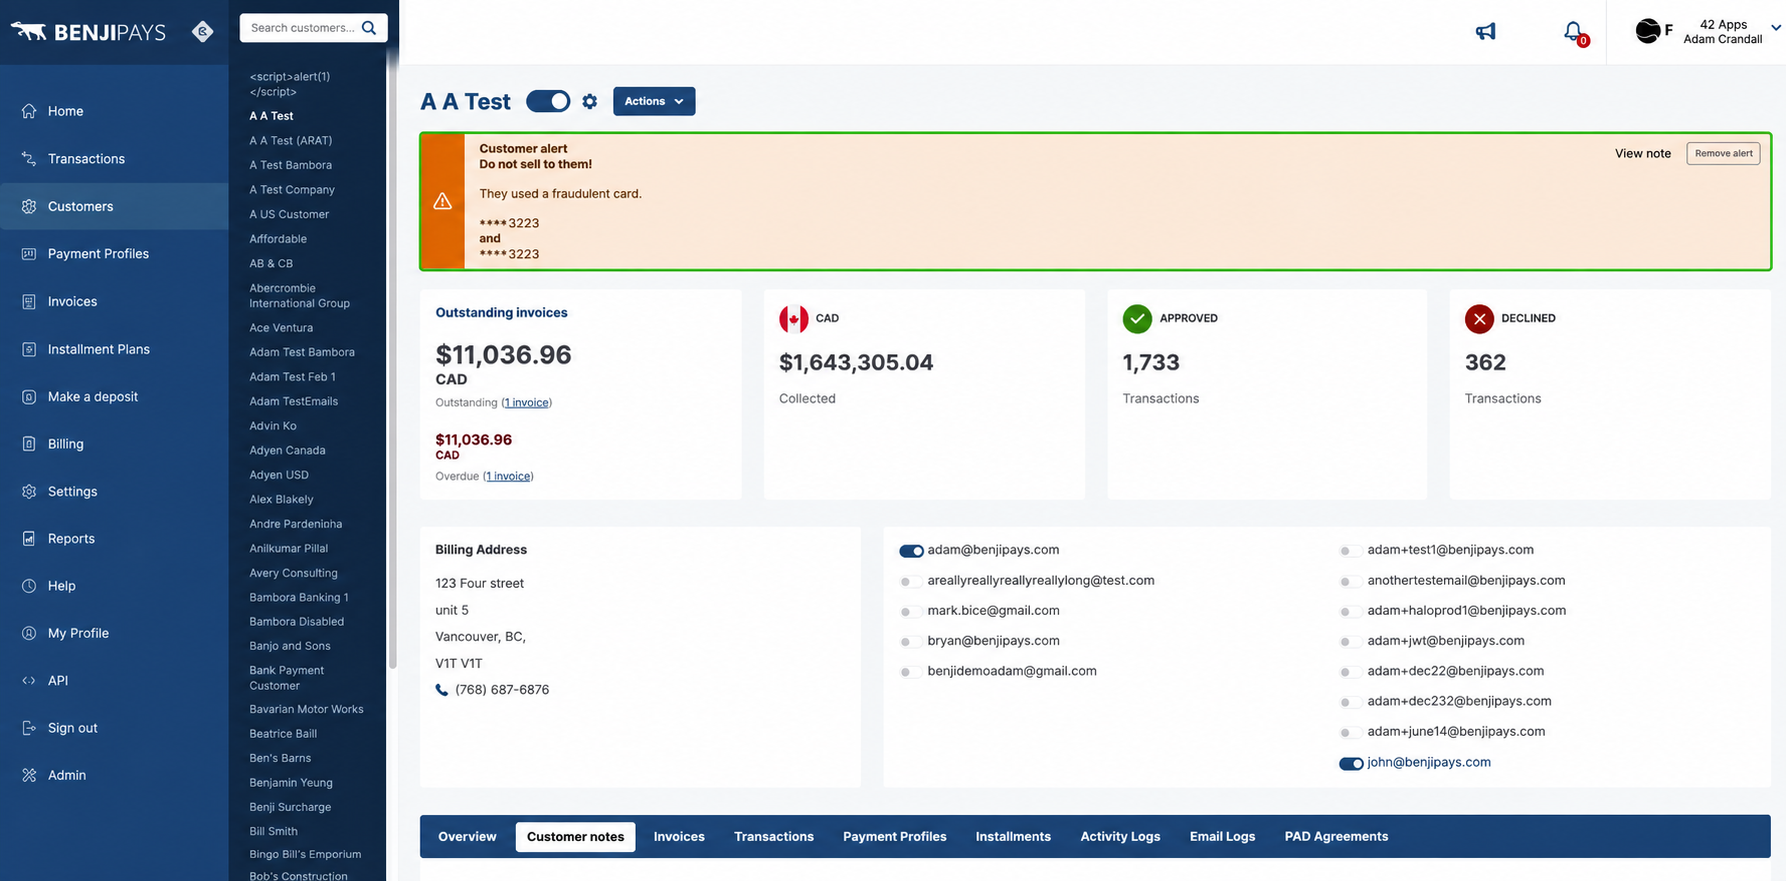Click the API code icon
This screenshot has width=1786, height=881.
pyautogui.click(x=29, y=681)
